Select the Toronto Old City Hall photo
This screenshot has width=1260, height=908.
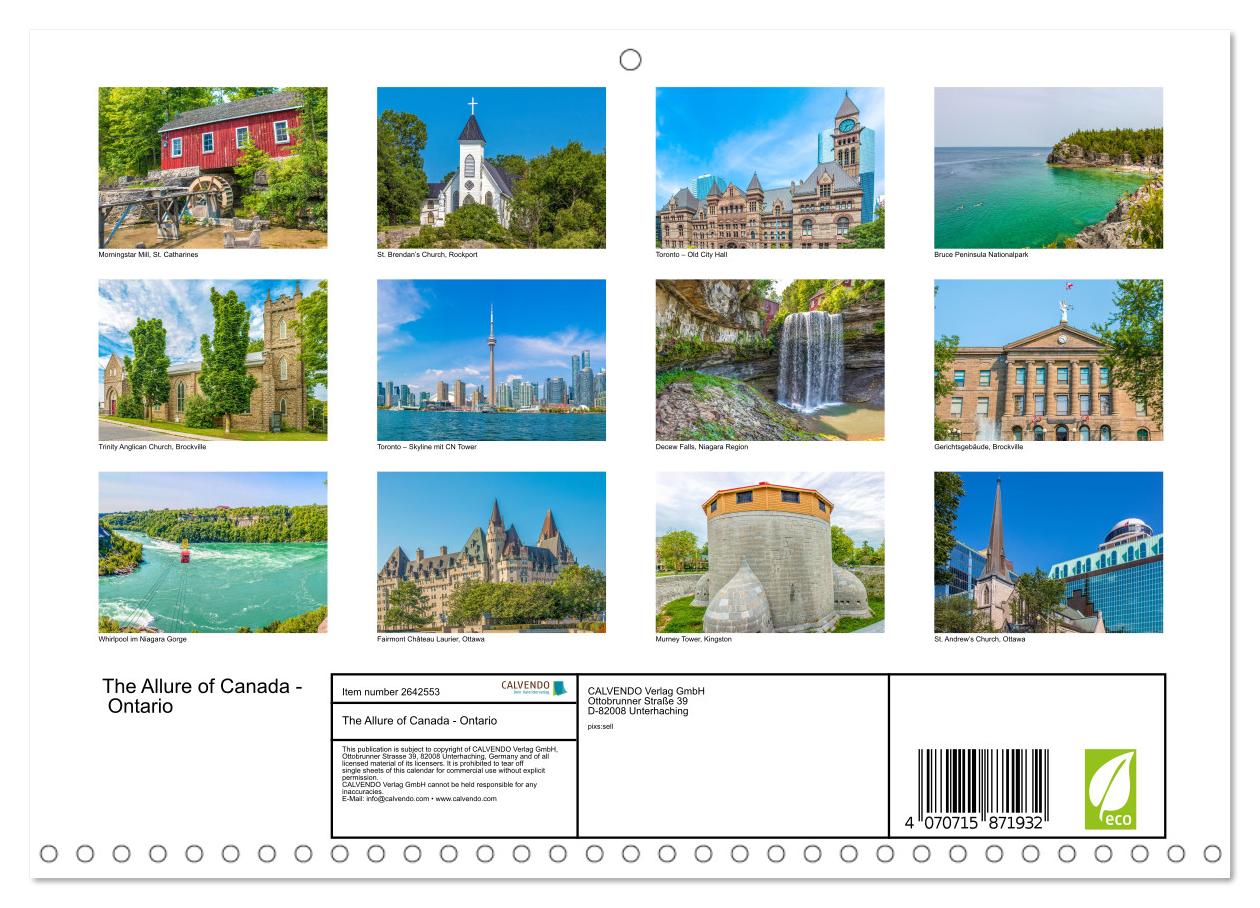[x=770, y=168]
